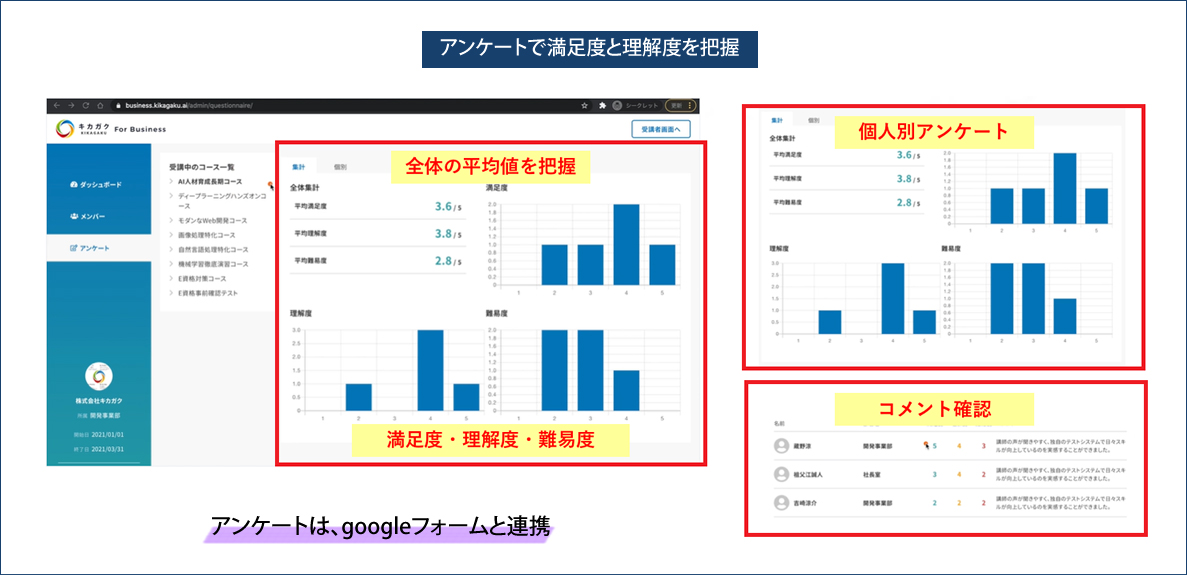
Task: Click tallest bar (4) in main 理解度 chart
Action: point(430,371)
